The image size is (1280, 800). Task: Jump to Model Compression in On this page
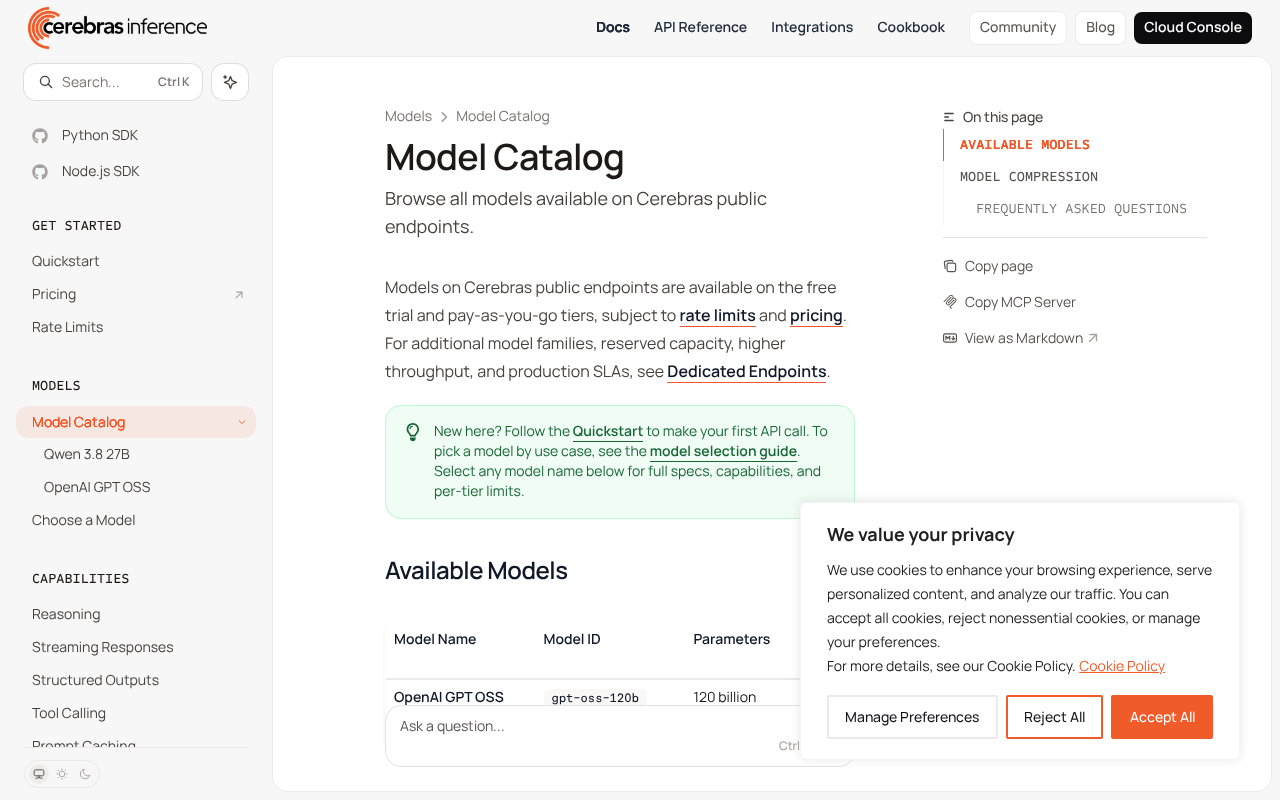tap(1029, 177)
